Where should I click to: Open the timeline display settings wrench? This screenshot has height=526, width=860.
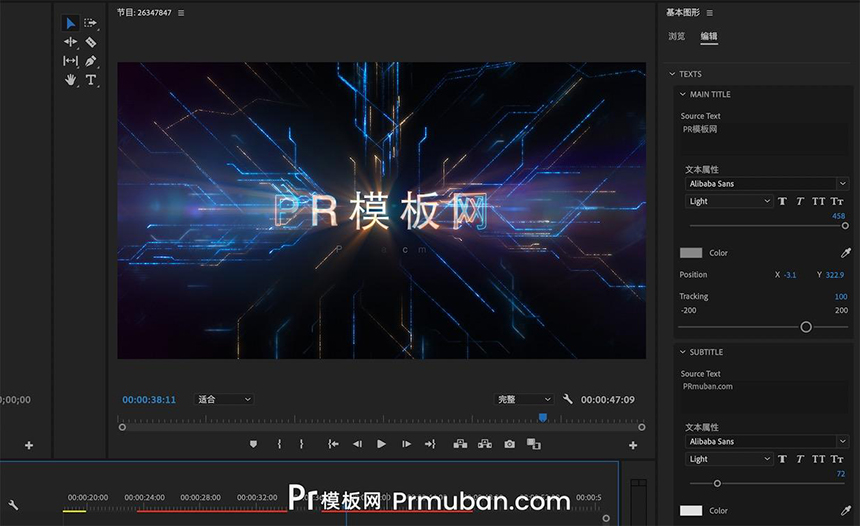coord(13,505)
